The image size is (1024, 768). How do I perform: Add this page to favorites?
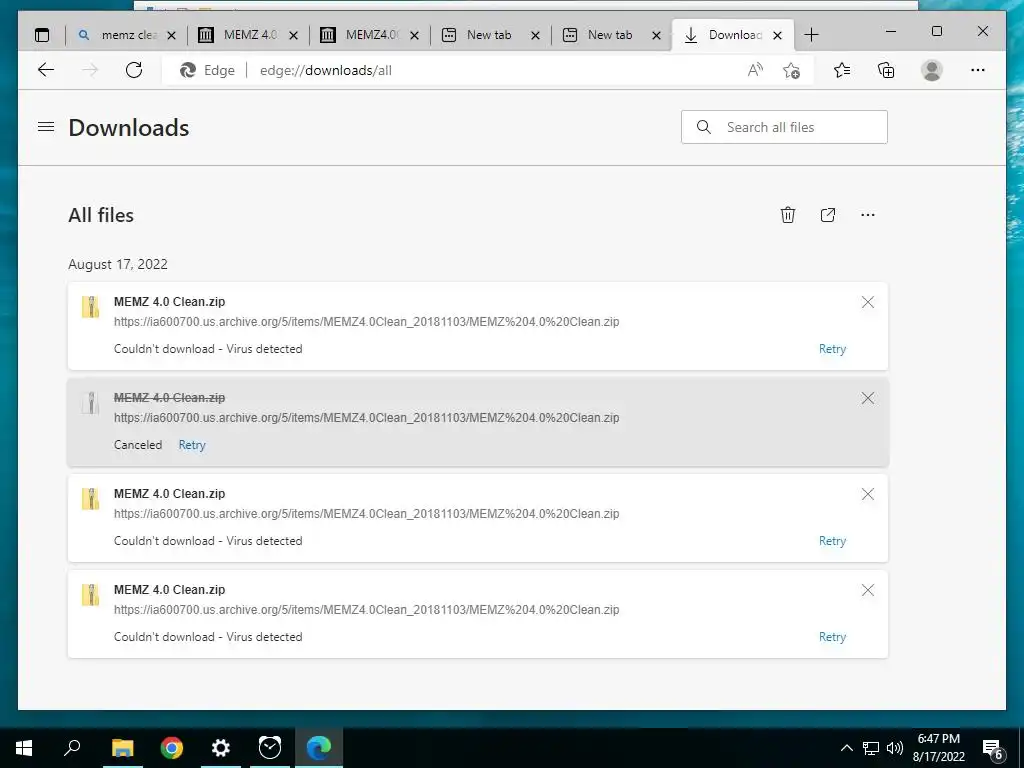[792, 70]
